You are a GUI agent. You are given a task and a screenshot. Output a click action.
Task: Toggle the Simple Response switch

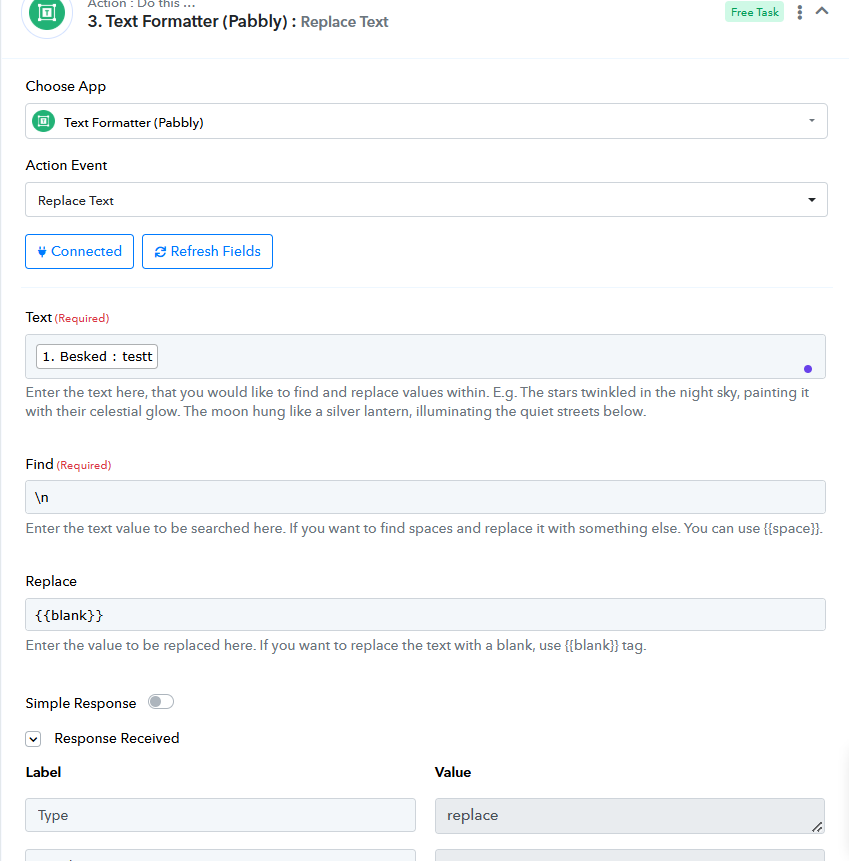161,702
